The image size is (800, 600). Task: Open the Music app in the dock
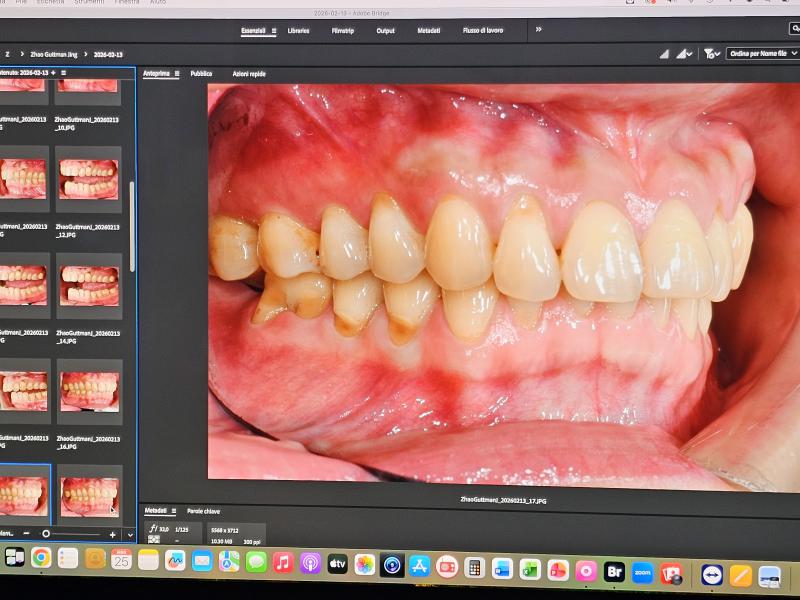coord(283,563)
